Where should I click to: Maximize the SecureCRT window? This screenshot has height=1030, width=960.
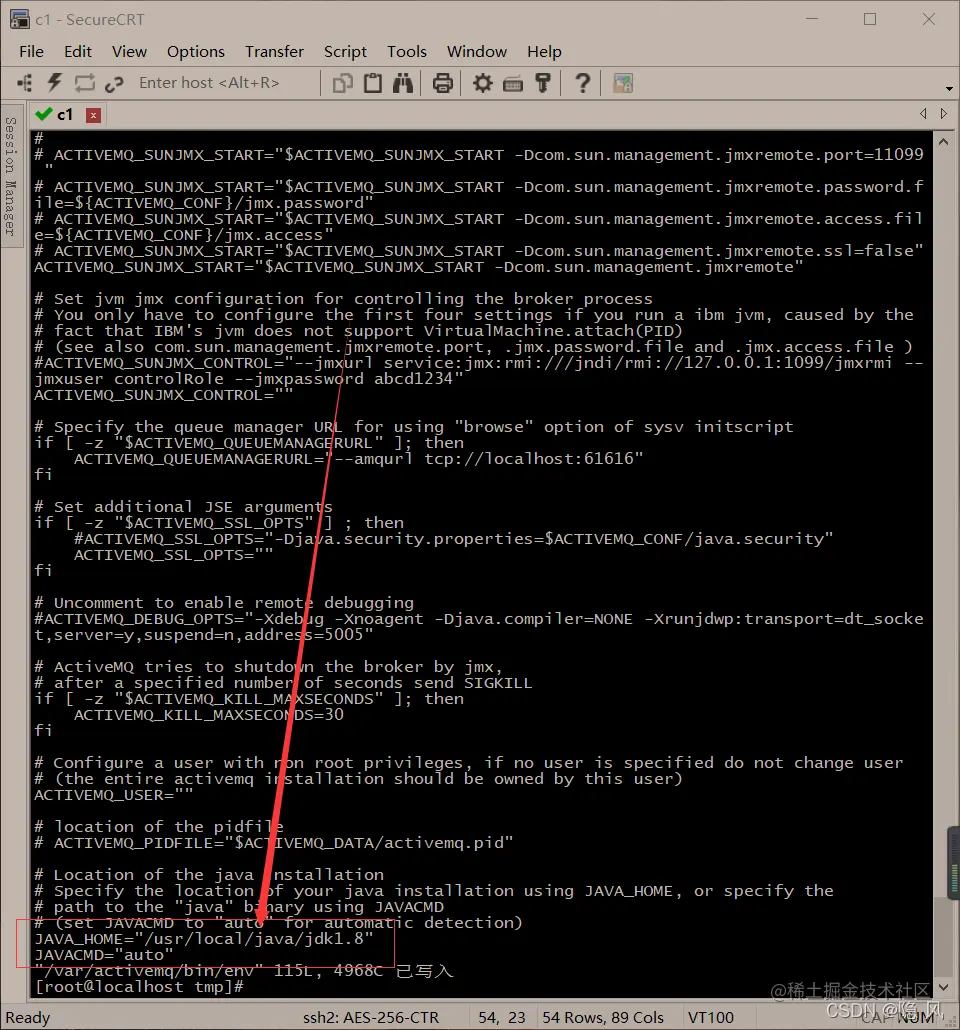[870, 19]
